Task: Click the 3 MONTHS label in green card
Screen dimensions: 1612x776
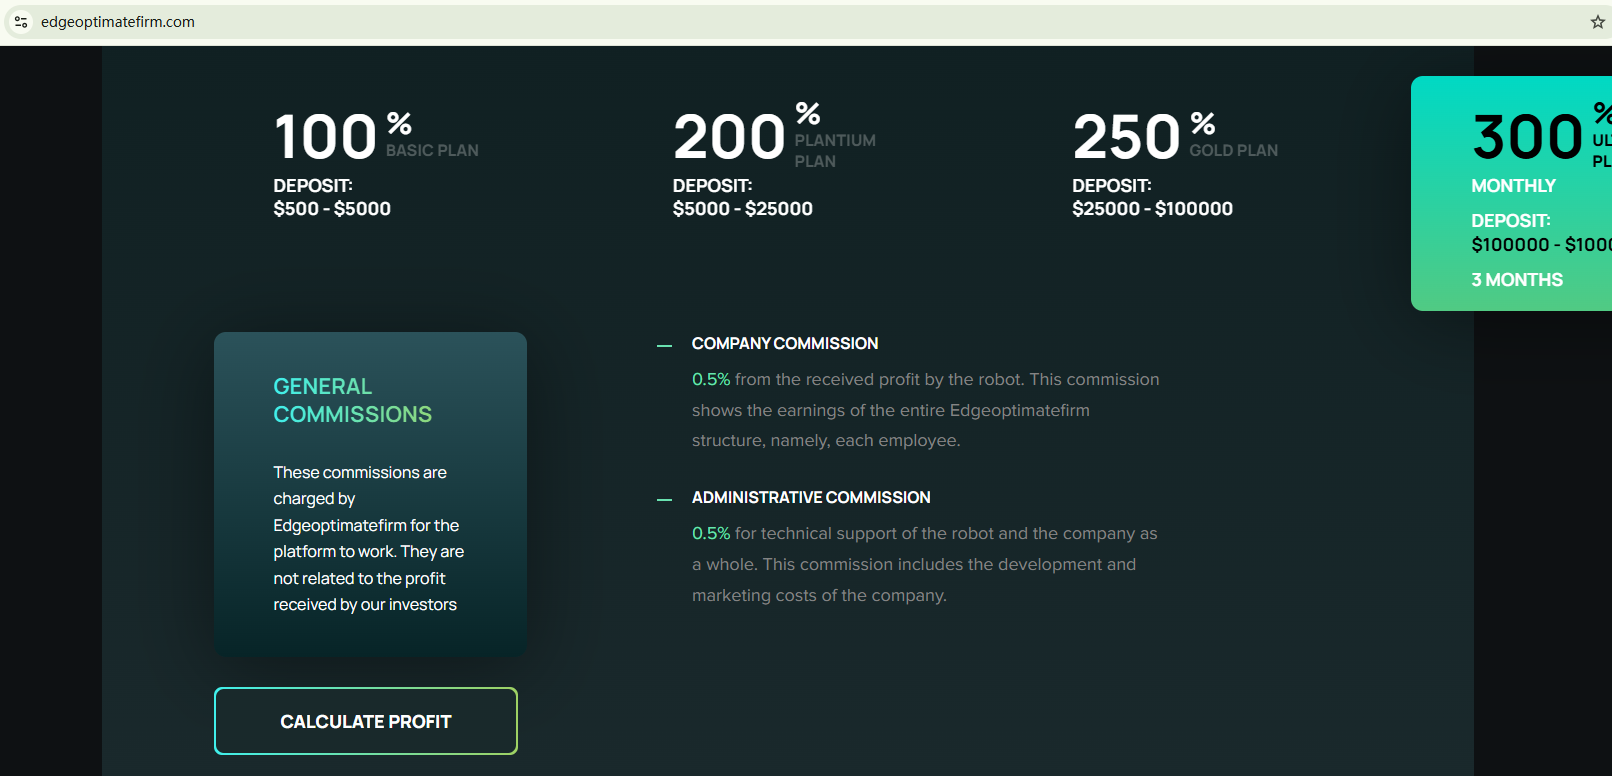Action: (x=1516, y=280)
